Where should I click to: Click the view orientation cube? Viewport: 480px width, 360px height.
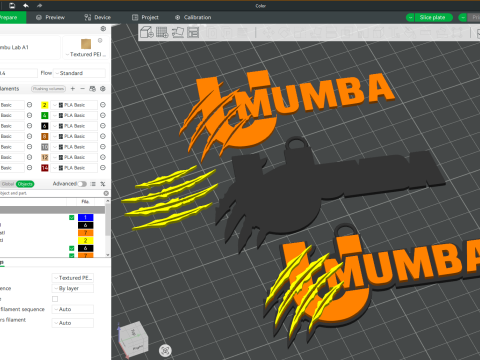tap(134, 338)
